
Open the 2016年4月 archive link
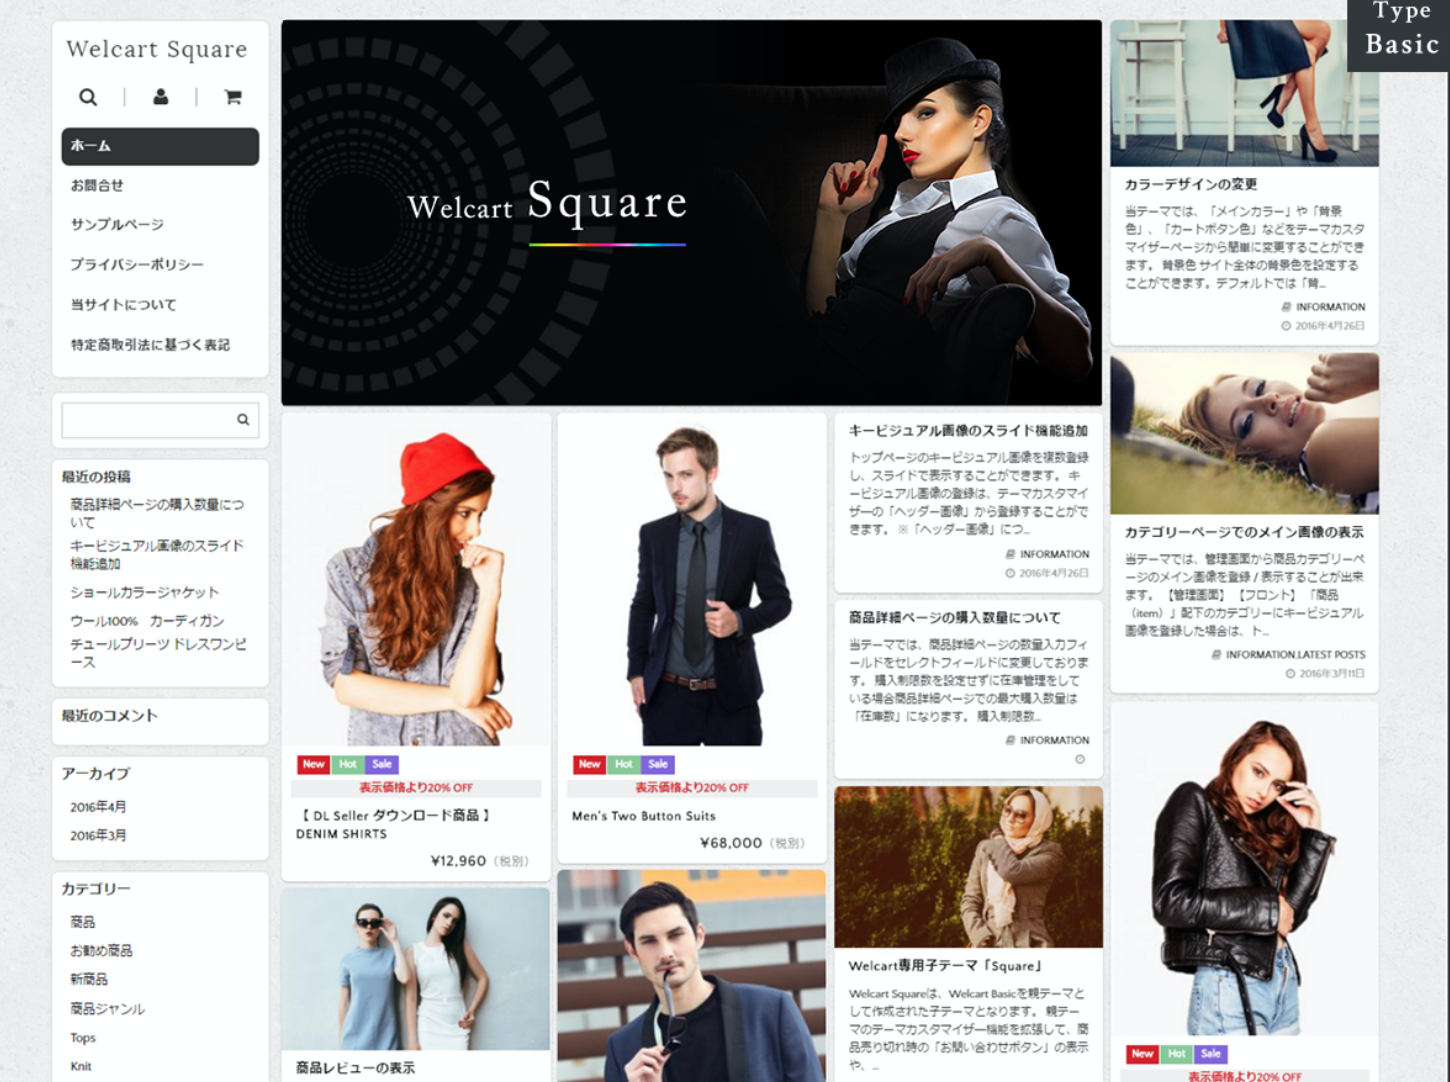(98, 807)
